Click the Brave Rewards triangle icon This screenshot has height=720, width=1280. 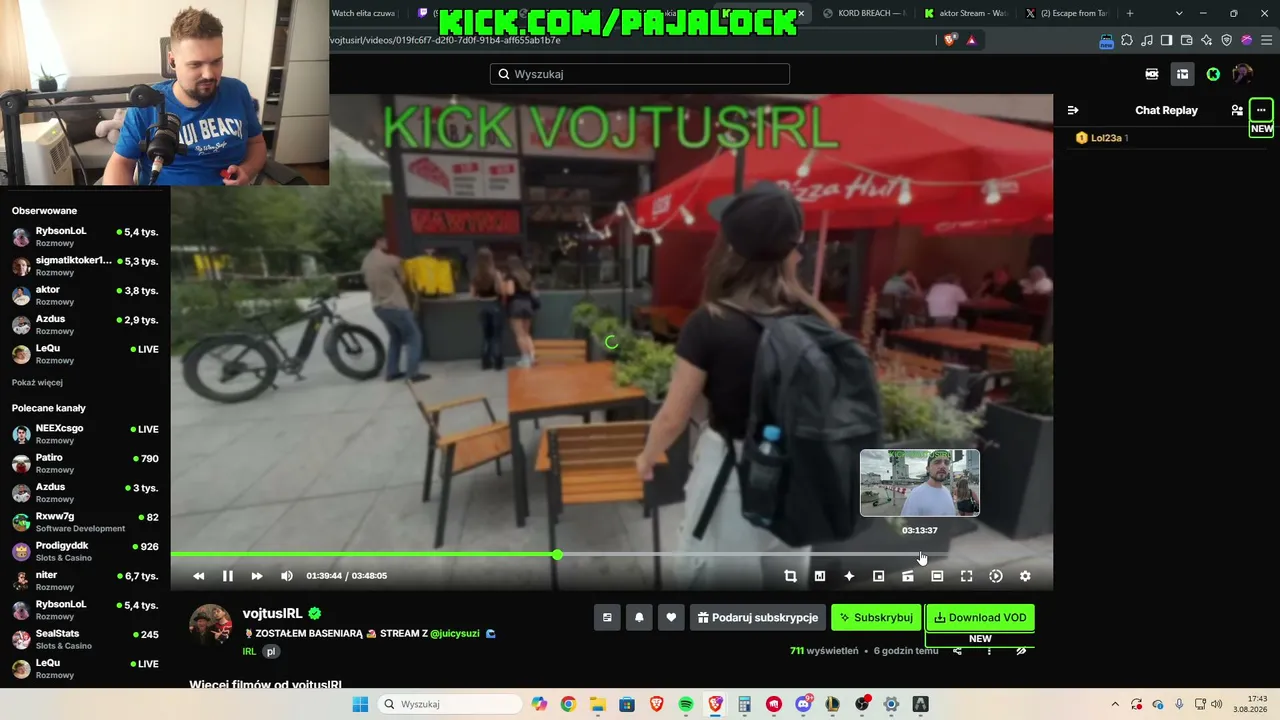[971, 40]
